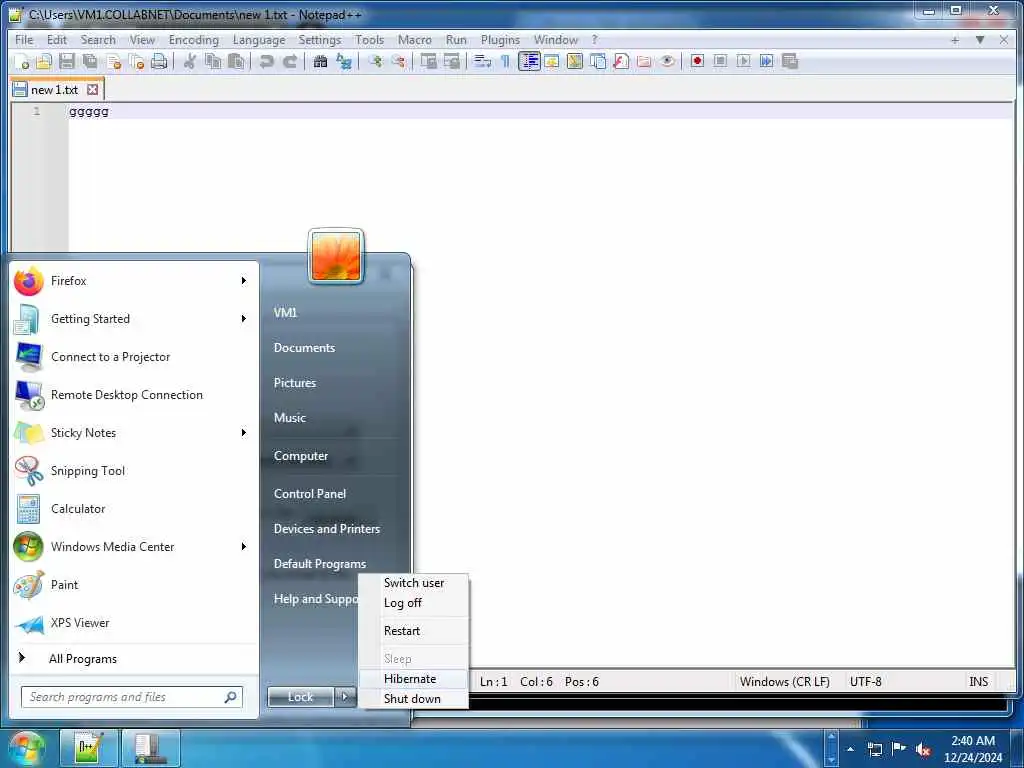This screenshot has height=768, width=1024.
Task: Start macro recording with red dot icon
Action: [697, 61]
